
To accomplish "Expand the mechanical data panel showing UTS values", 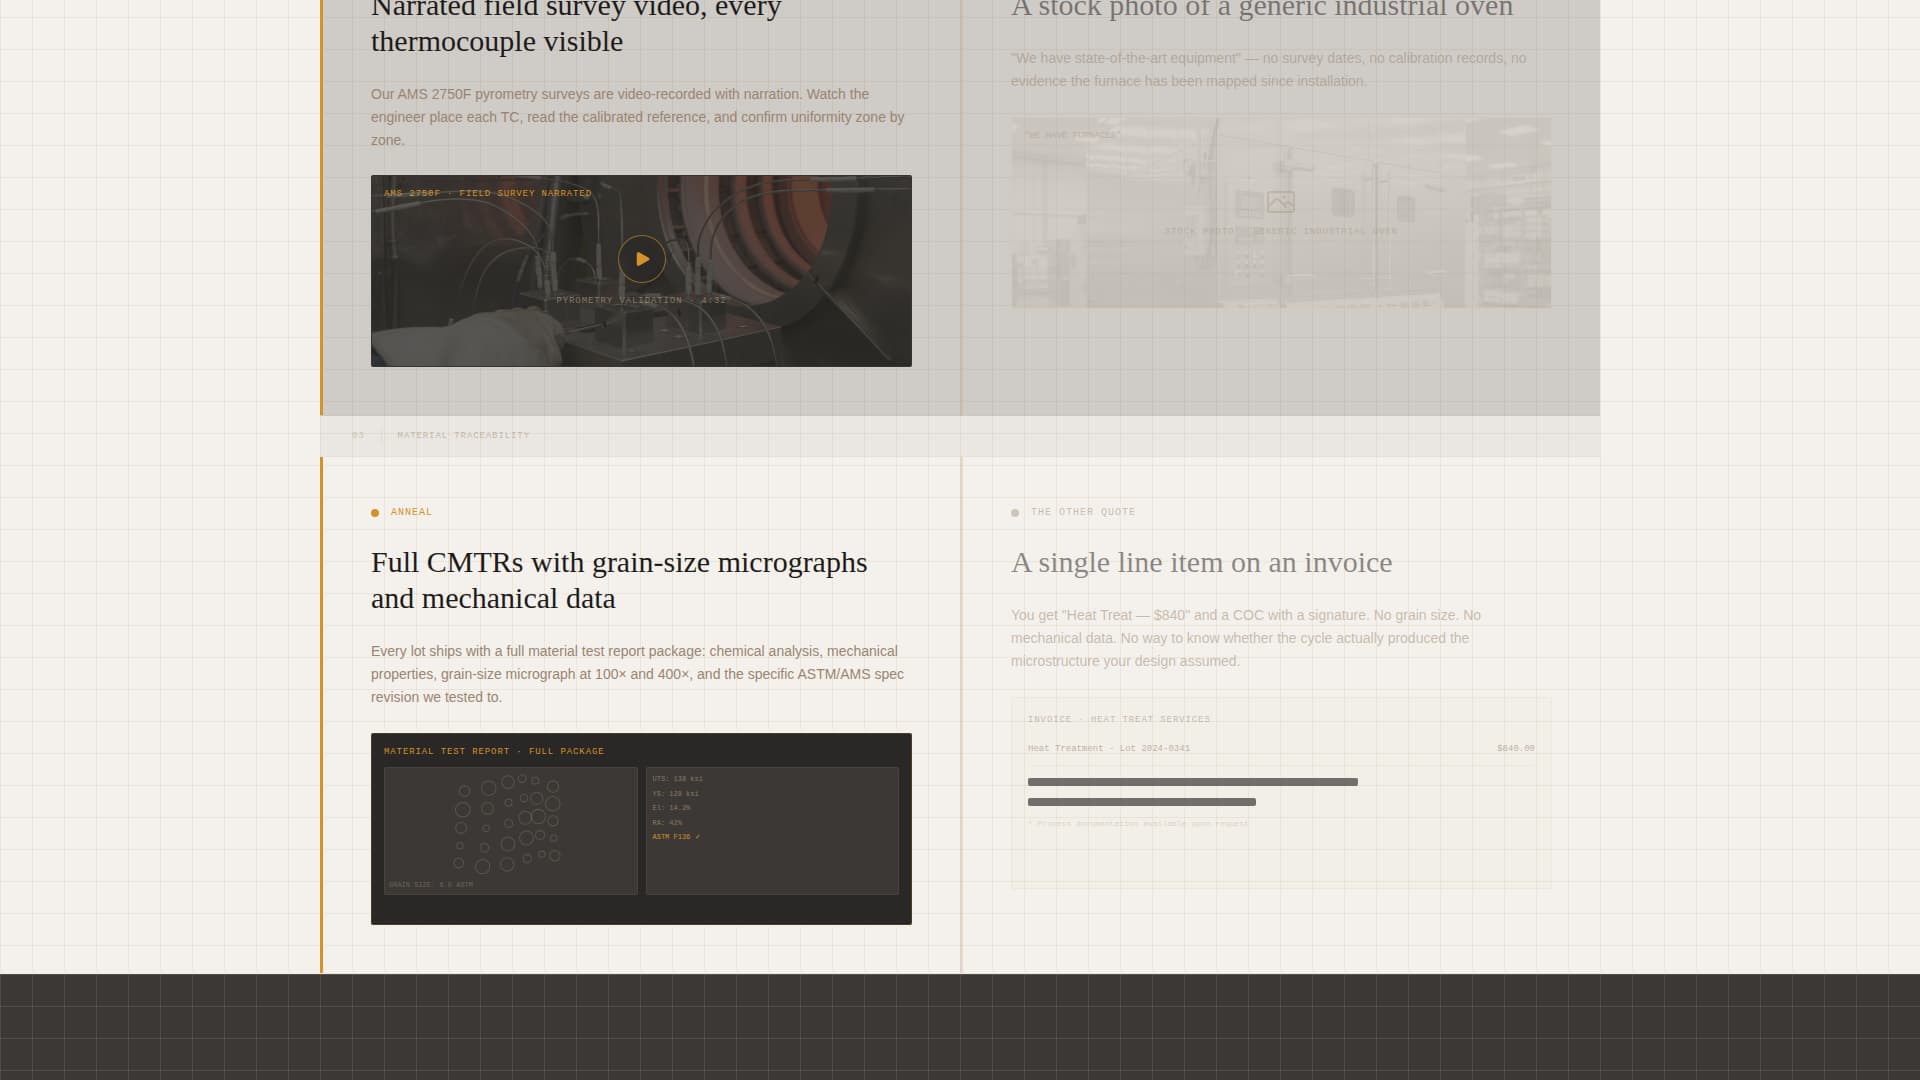I will pyautogui.click(x=771, y=828).
